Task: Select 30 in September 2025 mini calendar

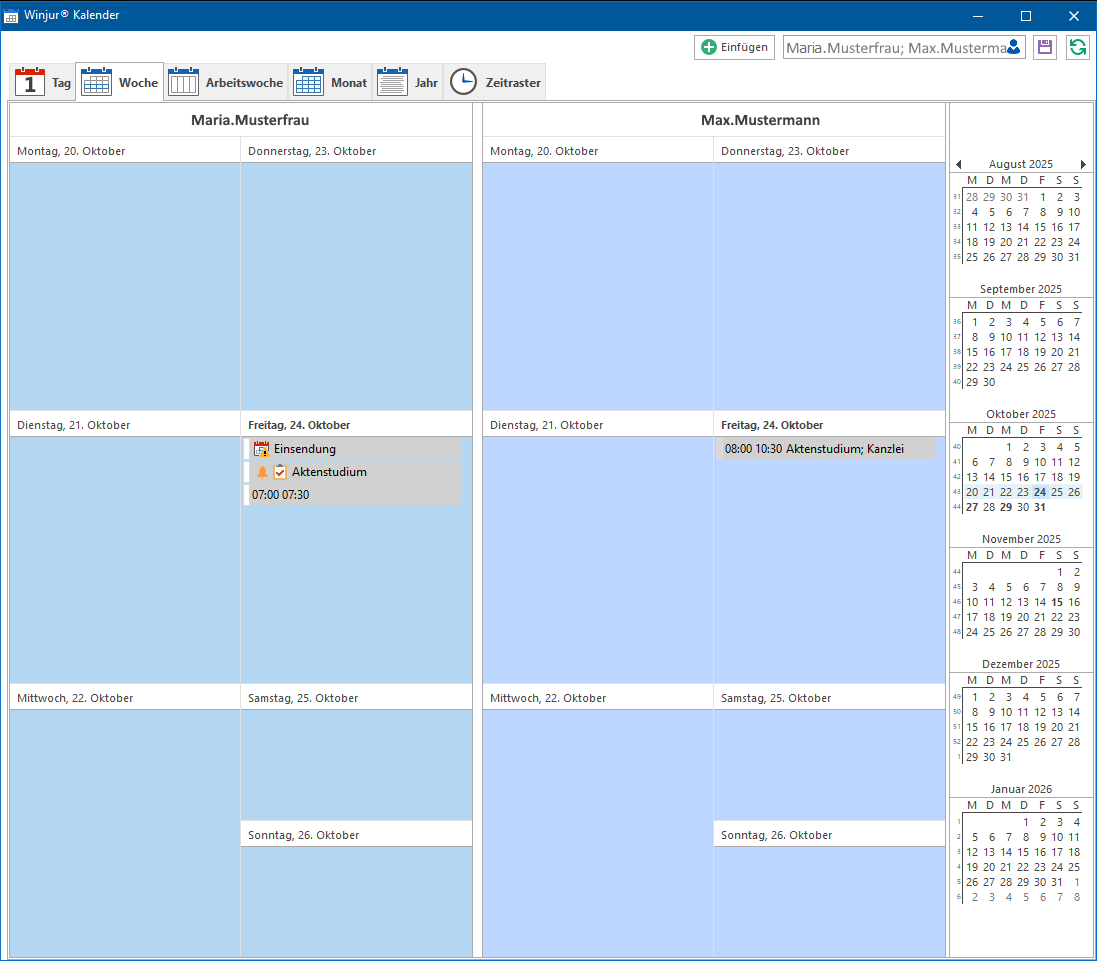Action: pos(989,383)
